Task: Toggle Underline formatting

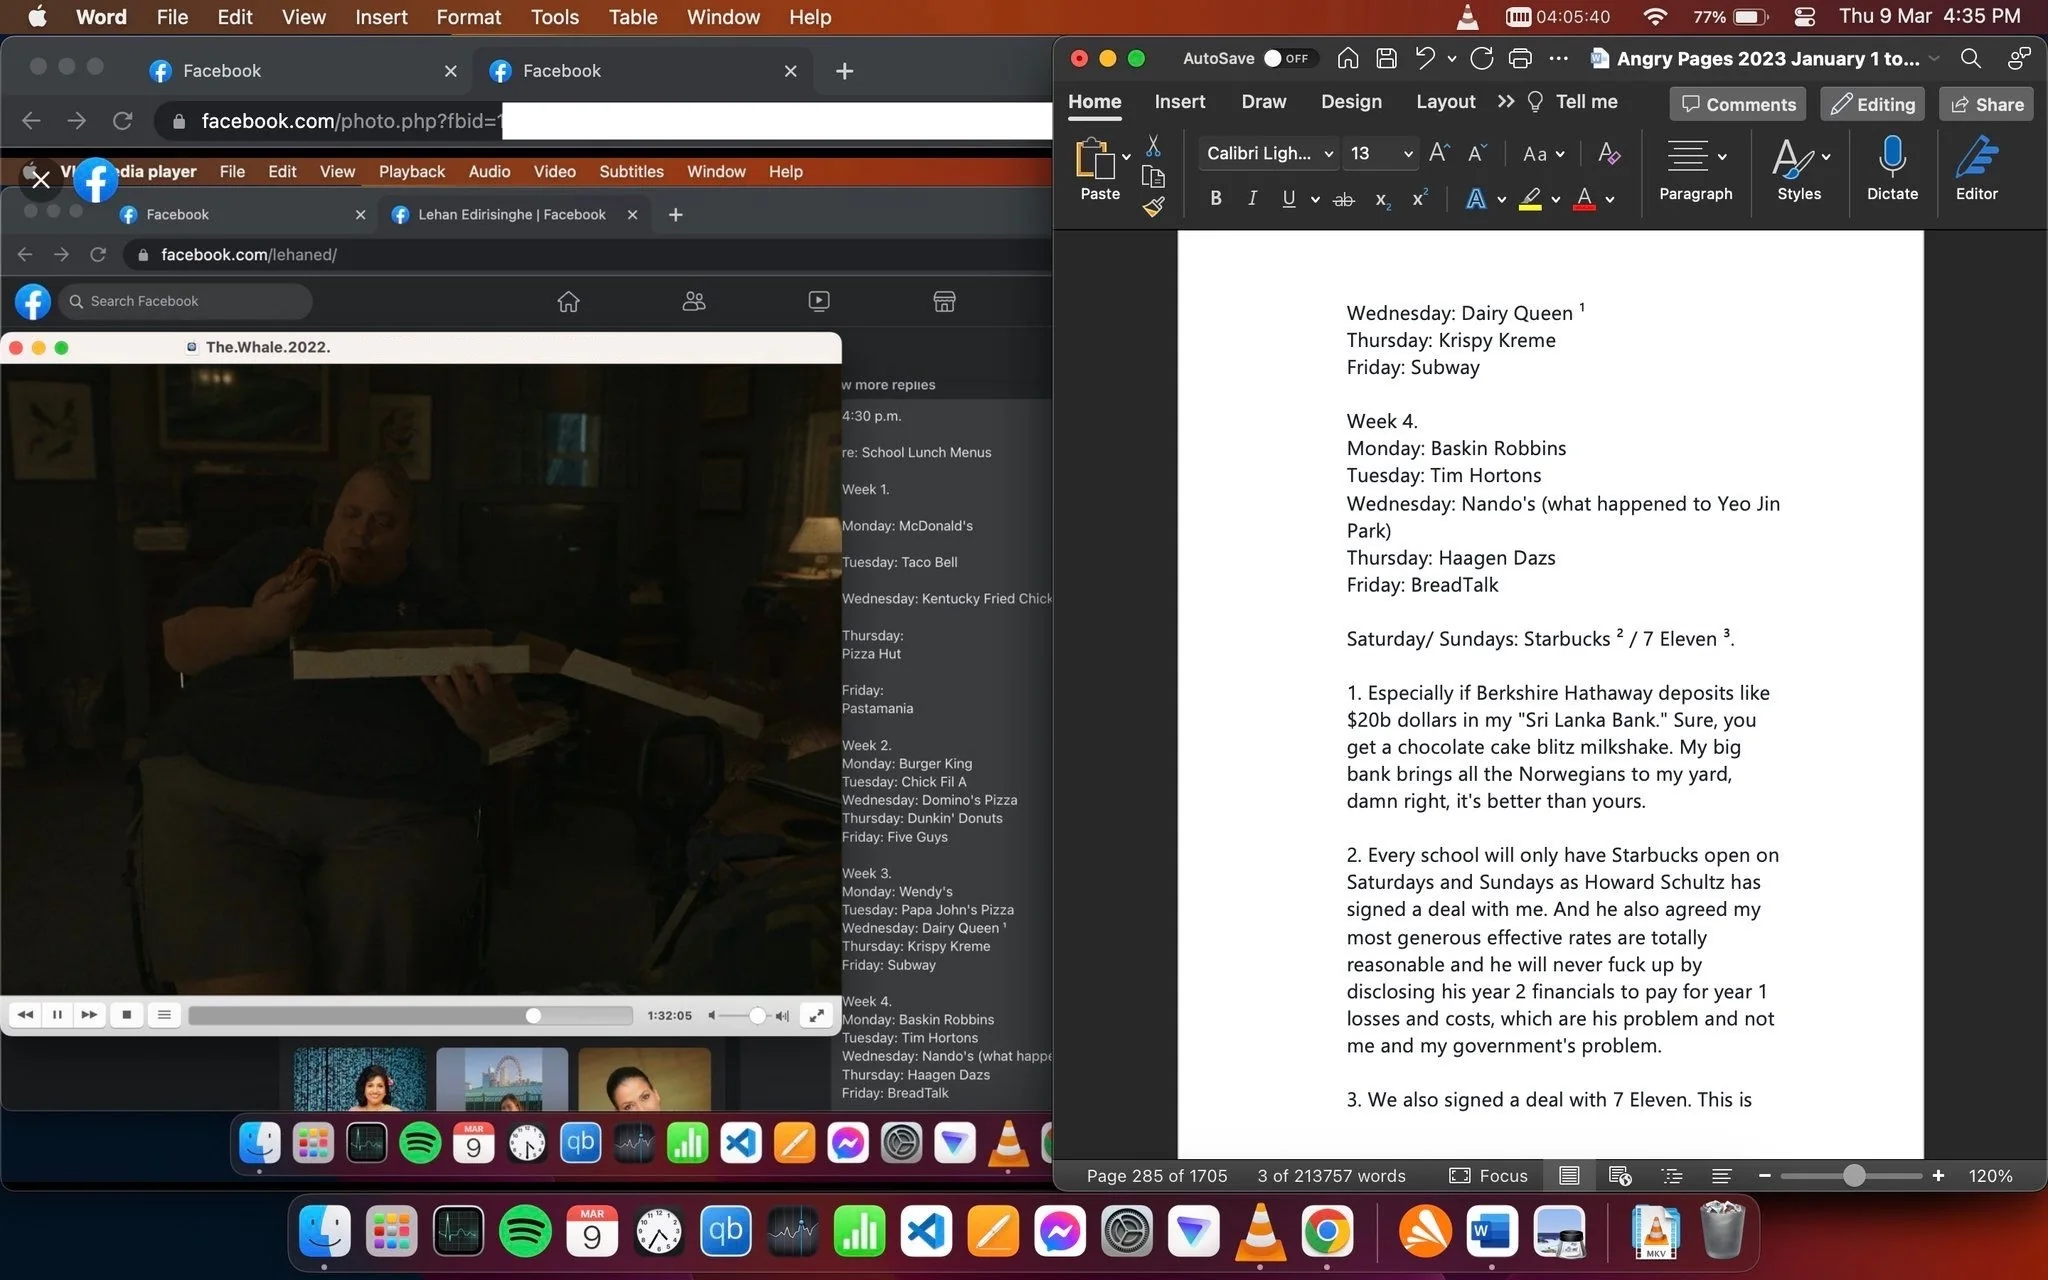Action: coord(1289,199)
